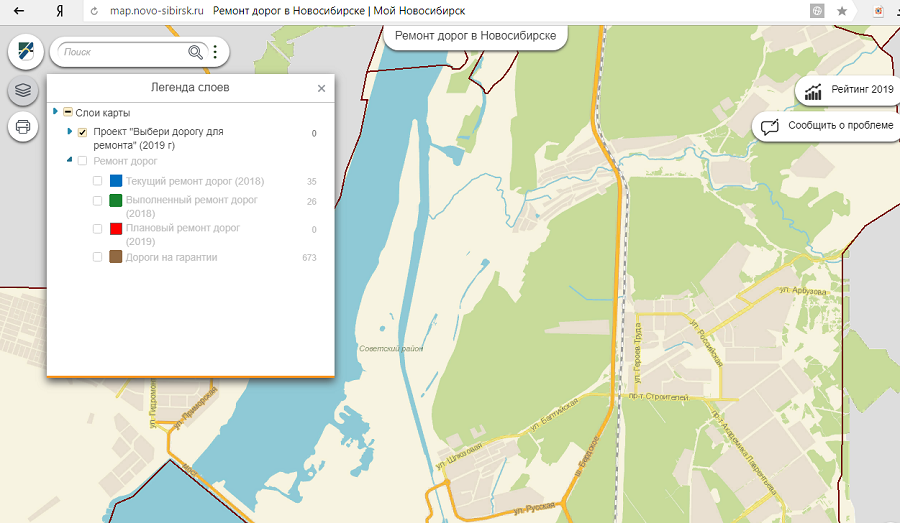Image resolution: width=900 pixels, height=523 pixels.
Task: Collapse the Слои карты tree node
Action: (54, 112)
